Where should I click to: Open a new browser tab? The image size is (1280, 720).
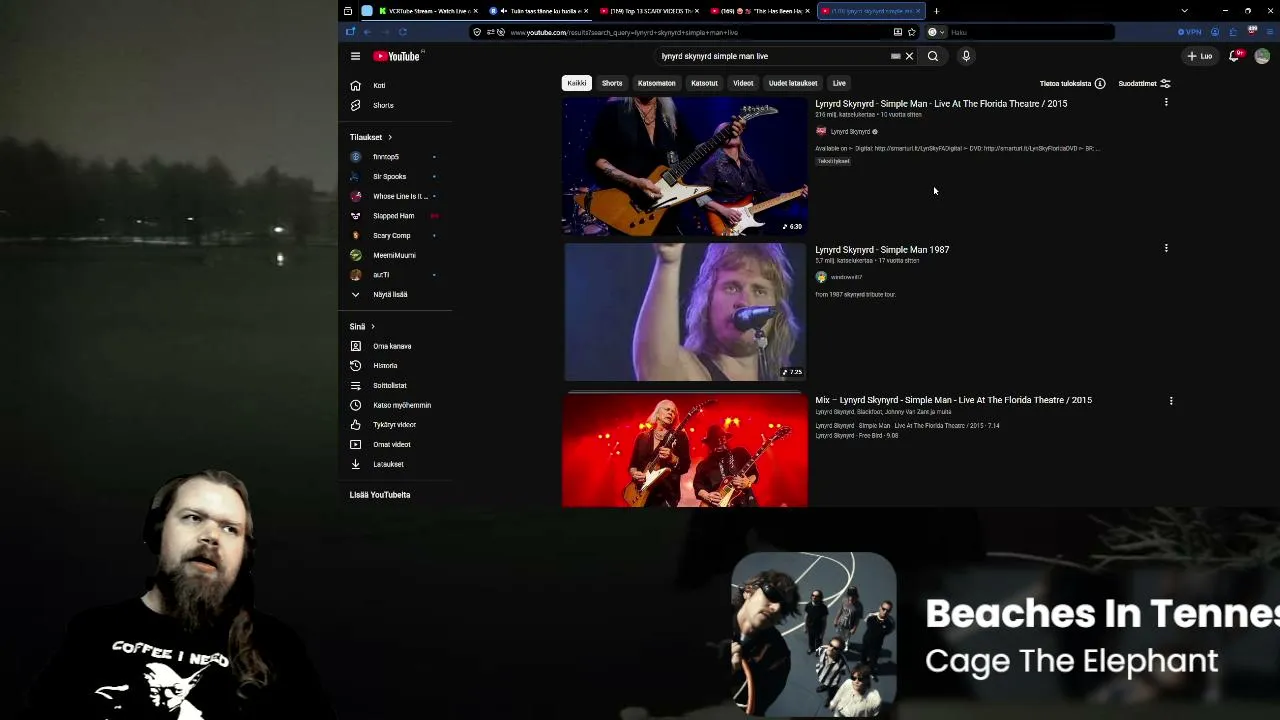tap(937, 11)
